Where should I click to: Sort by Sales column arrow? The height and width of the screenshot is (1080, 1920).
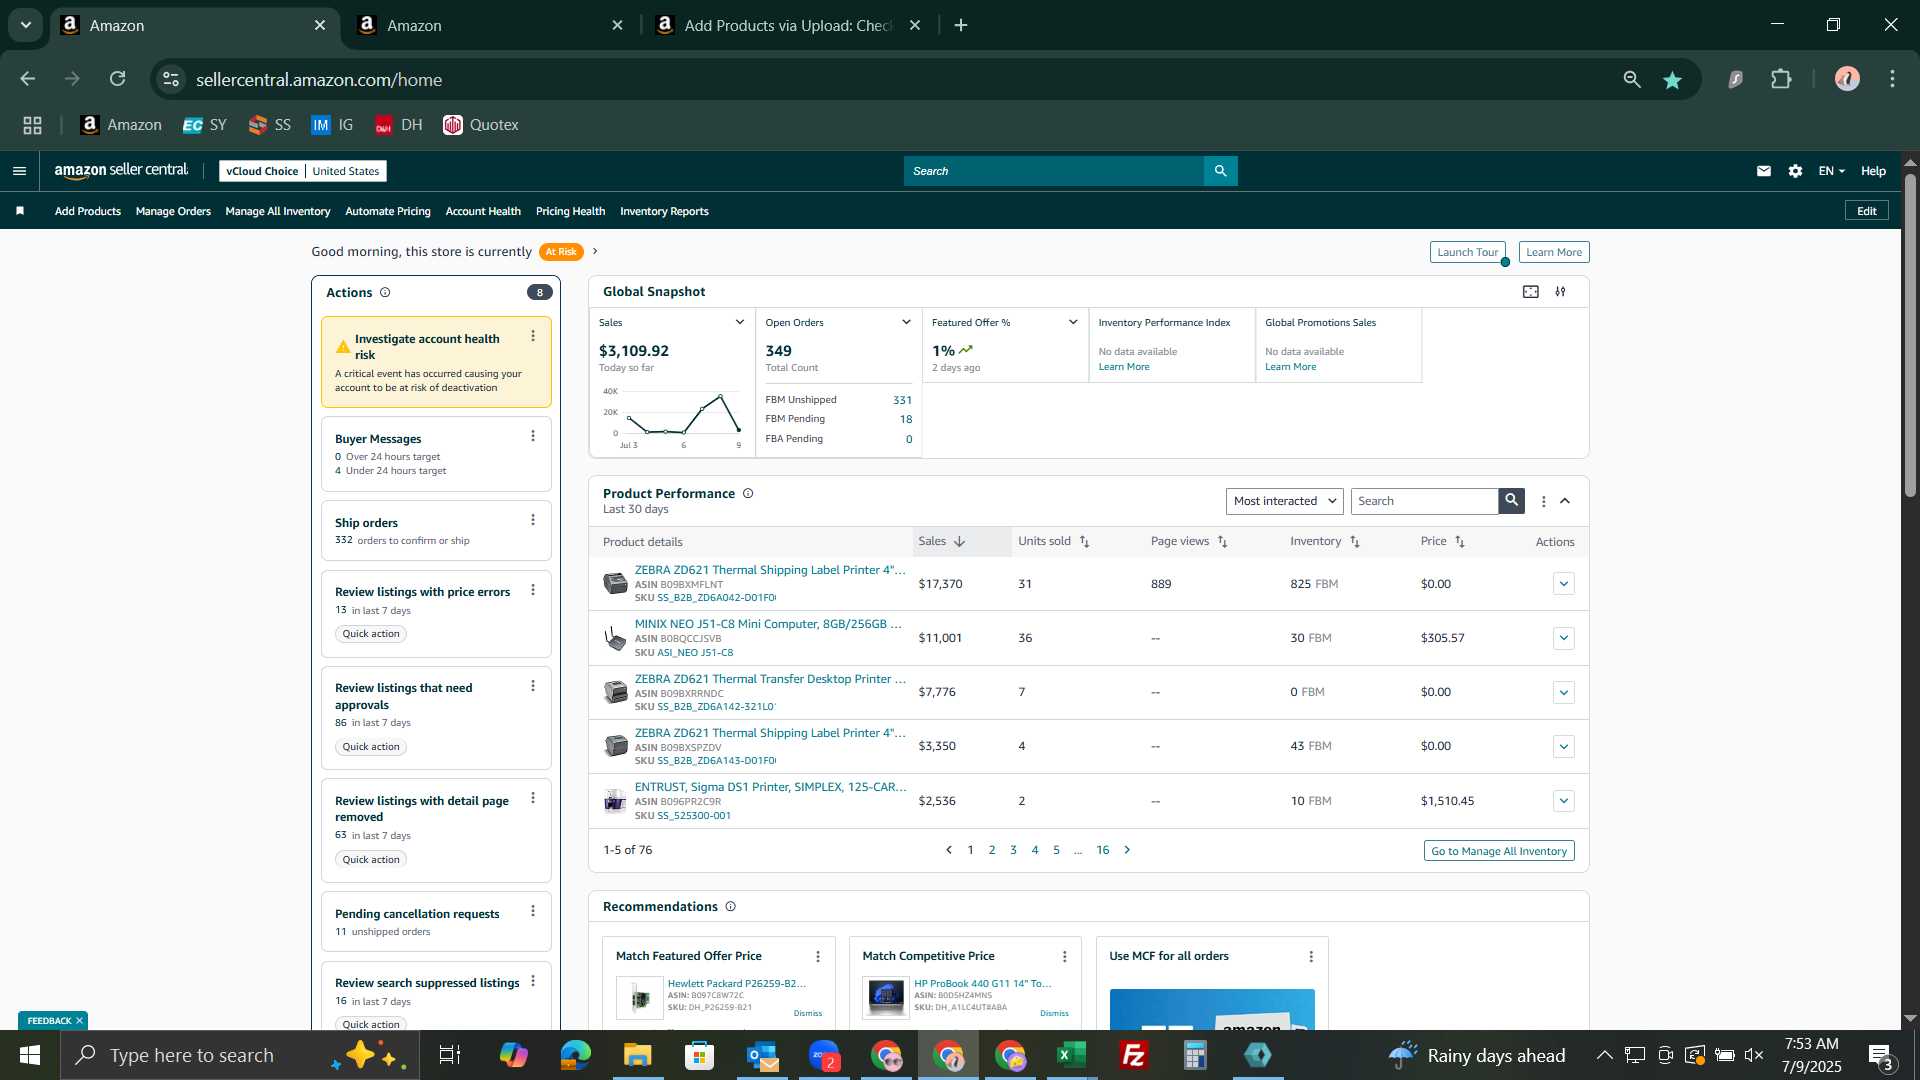click(960, 542)
